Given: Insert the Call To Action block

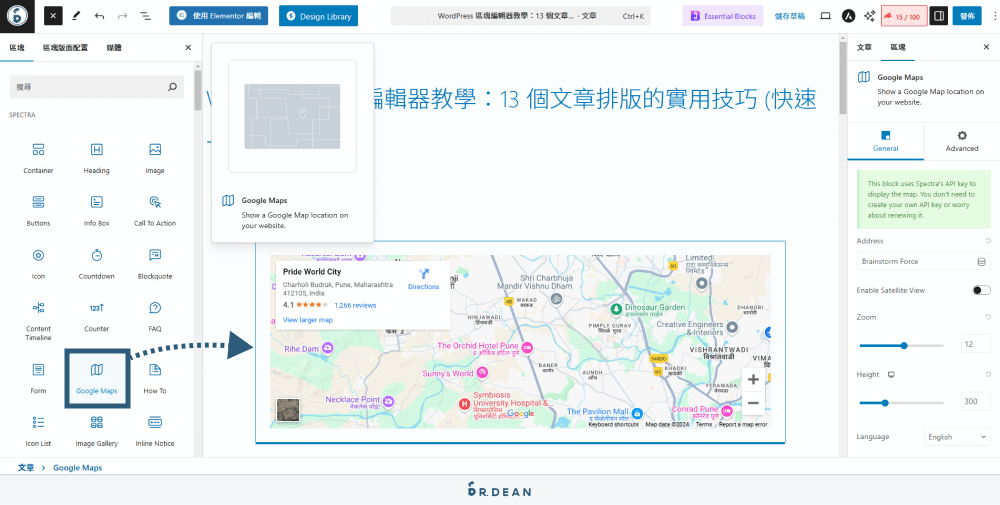Looking at the screenshot, I should pyautogui.click(x=154, y=212).
